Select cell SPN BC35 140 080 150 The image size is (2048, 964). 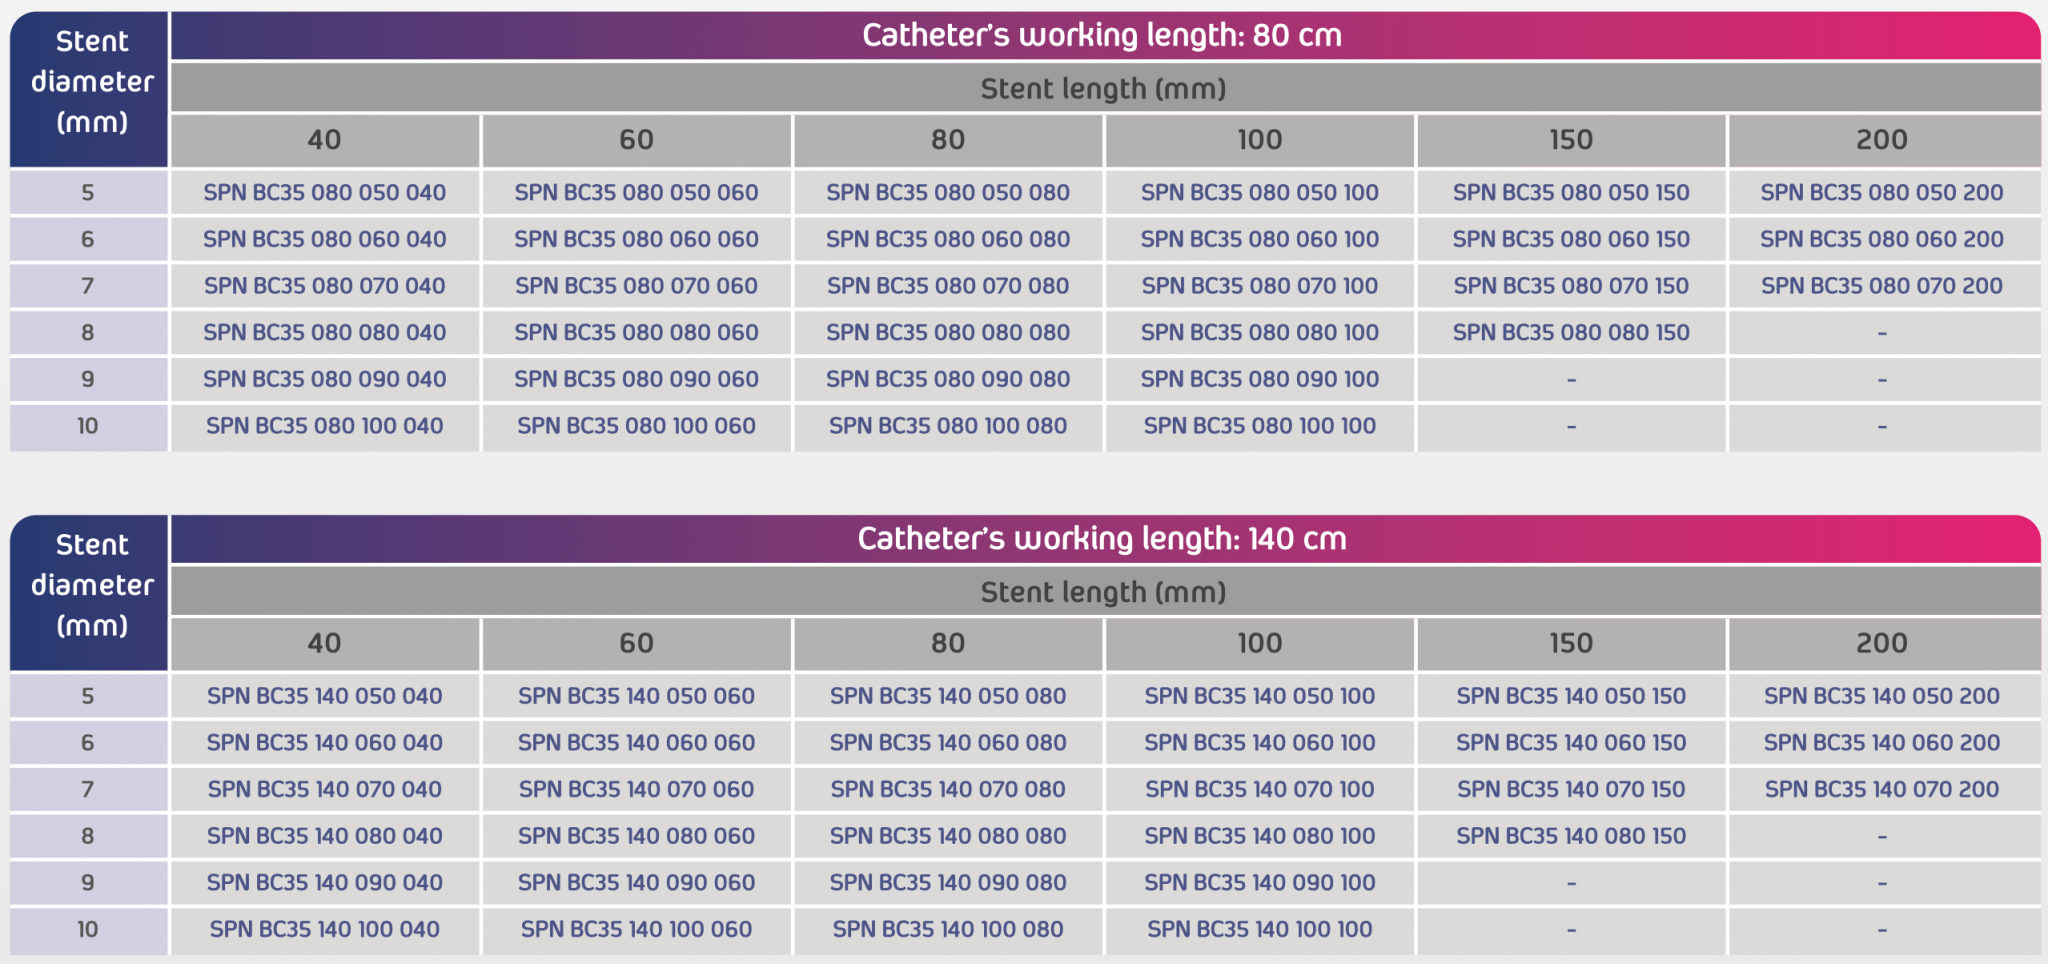pyautogui.click(x=1570, y=836)
